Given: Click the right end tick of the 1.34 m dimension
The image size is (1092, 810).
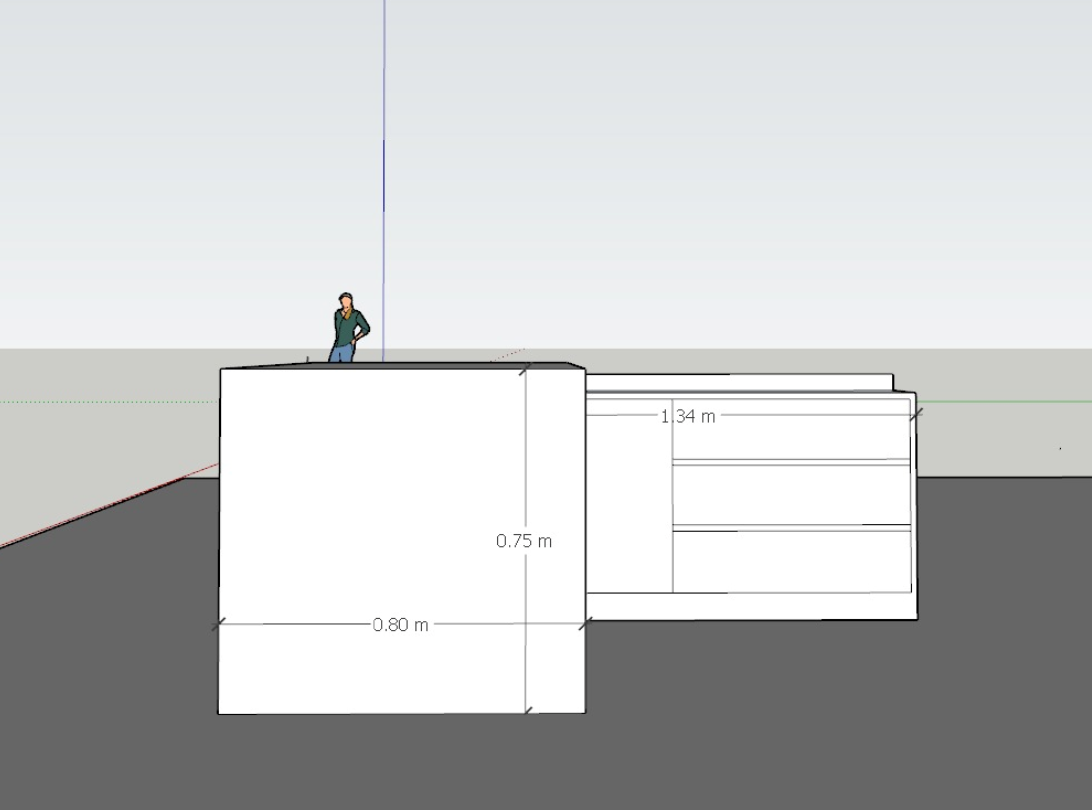Looking at the screenshot, I should 915,413.
